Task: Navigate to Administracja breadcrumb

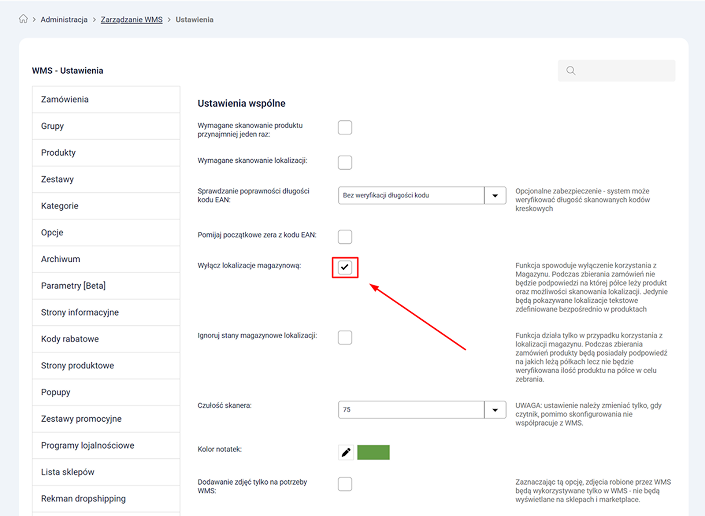Action: point(63,19)
